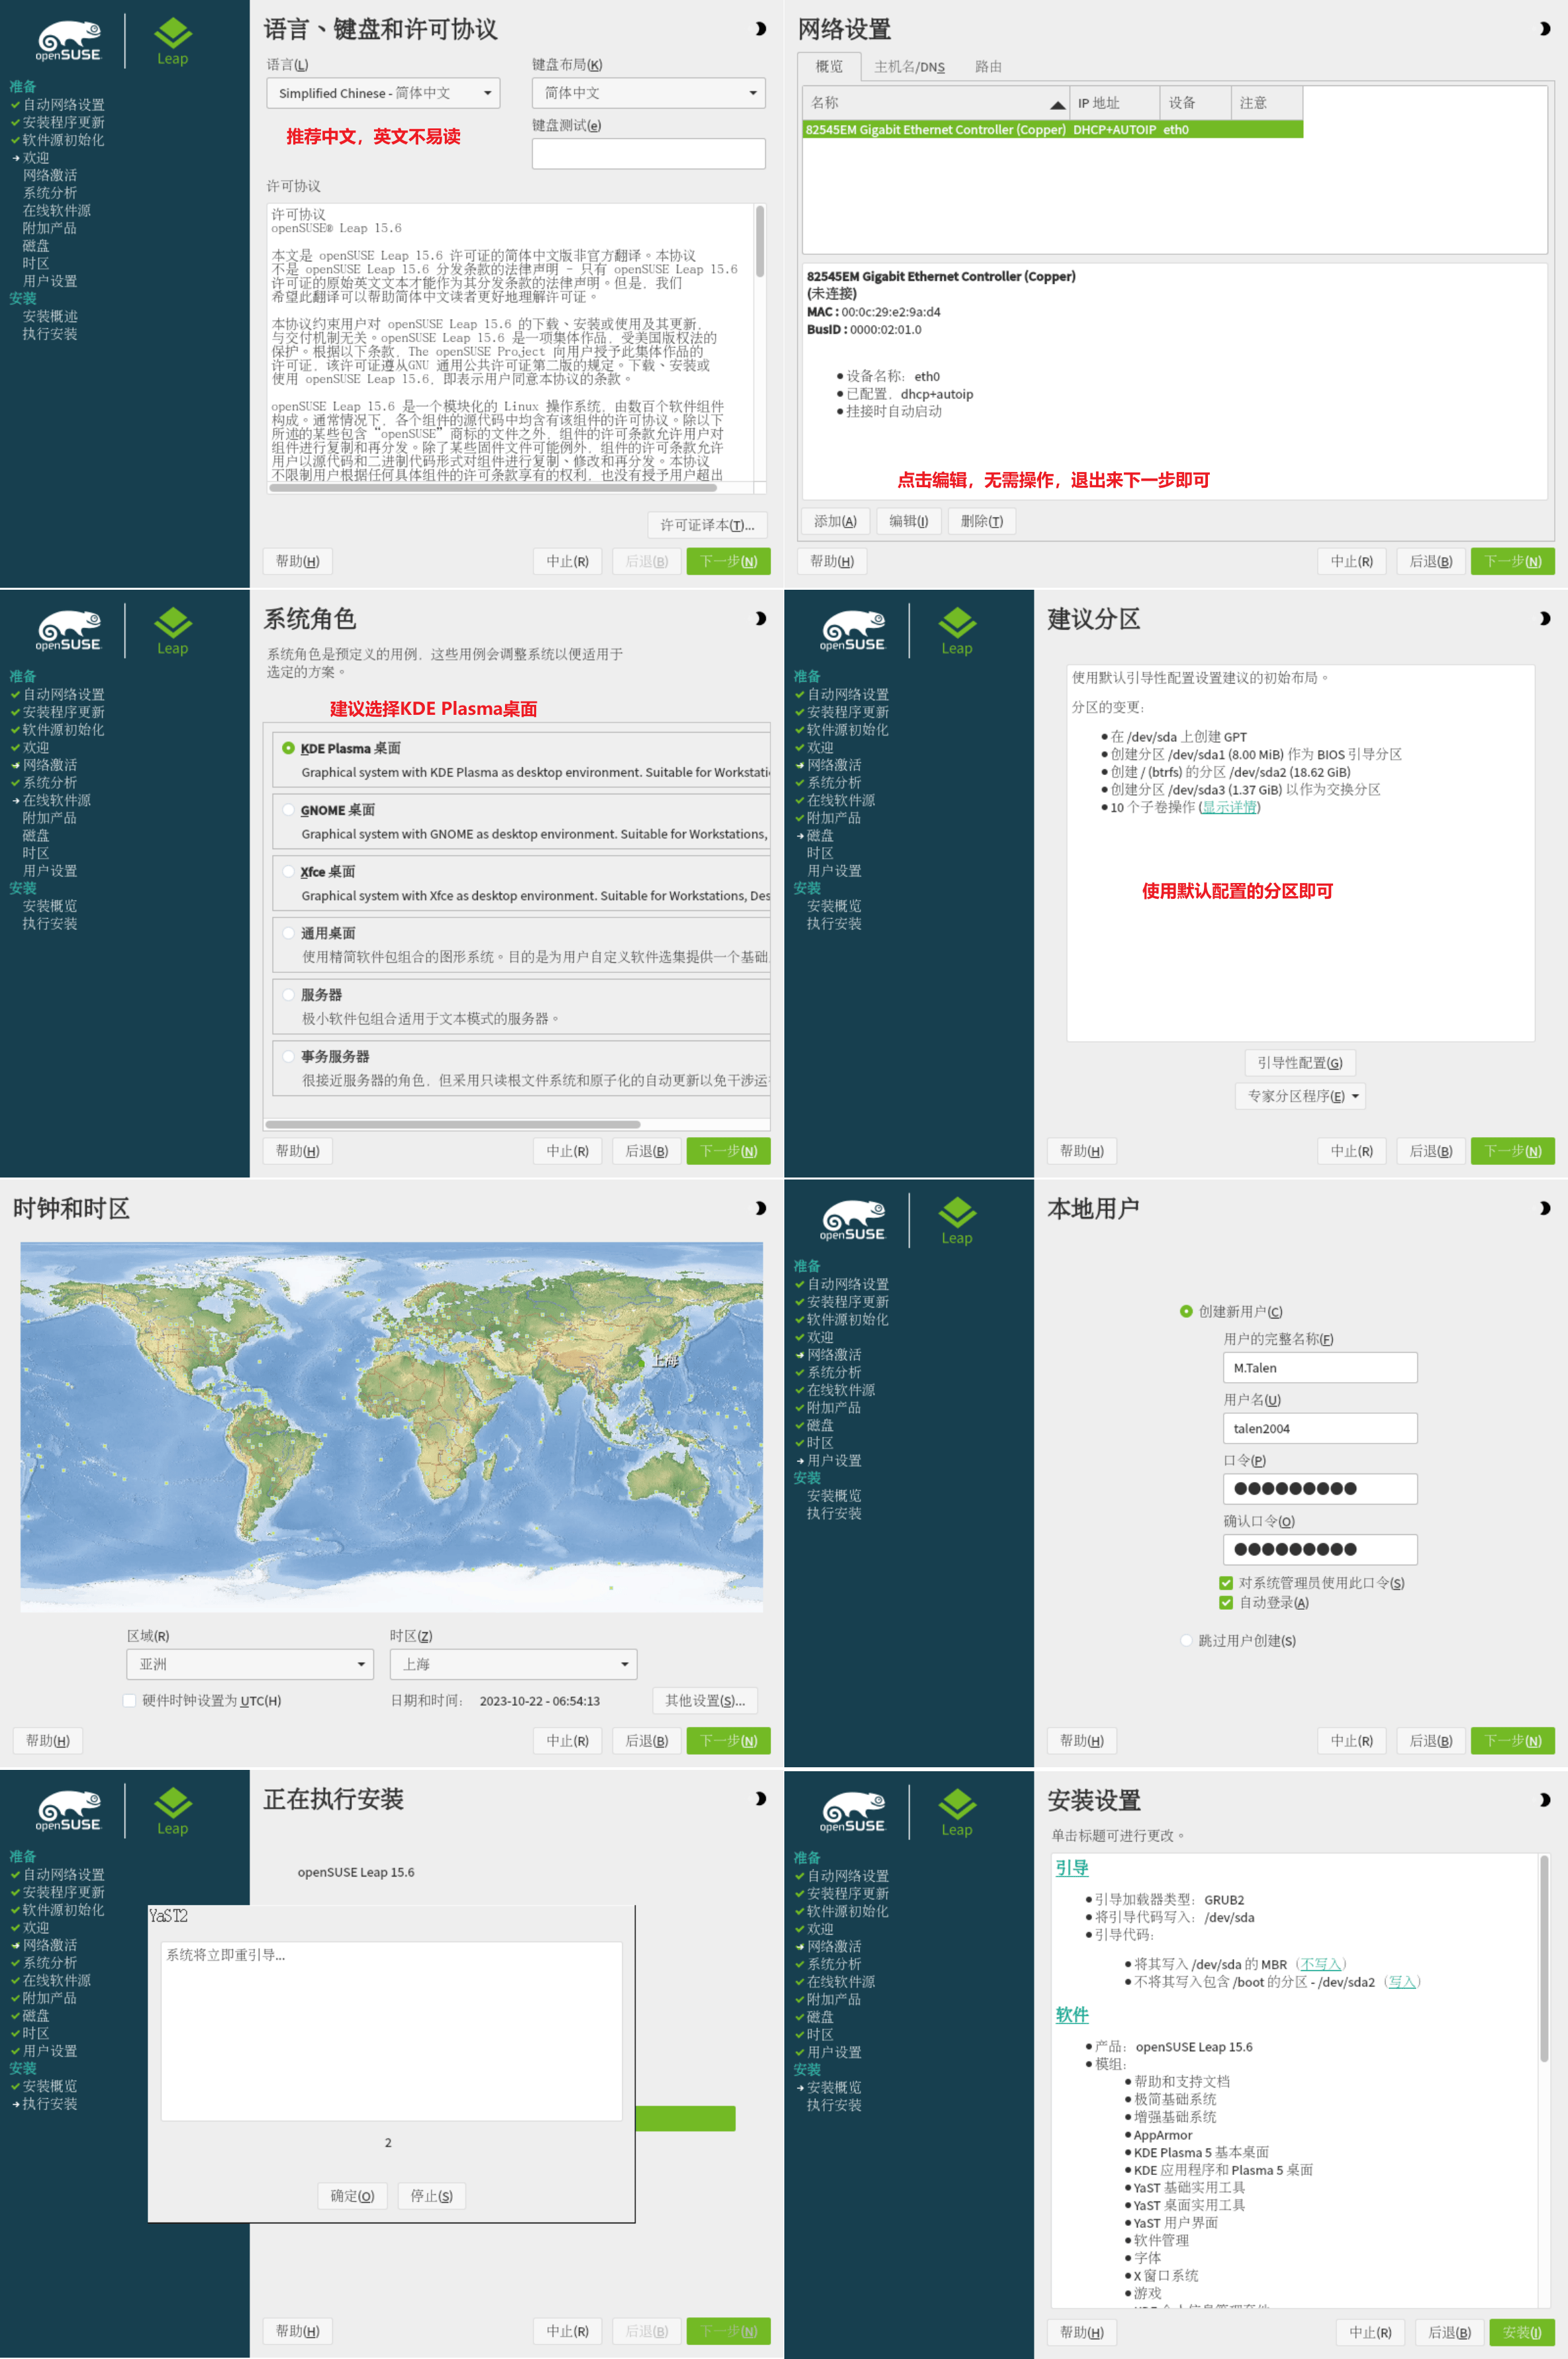Click moon icon in system role panel
This screenshot has height=2359, width=1568.
tap(760, 618)
